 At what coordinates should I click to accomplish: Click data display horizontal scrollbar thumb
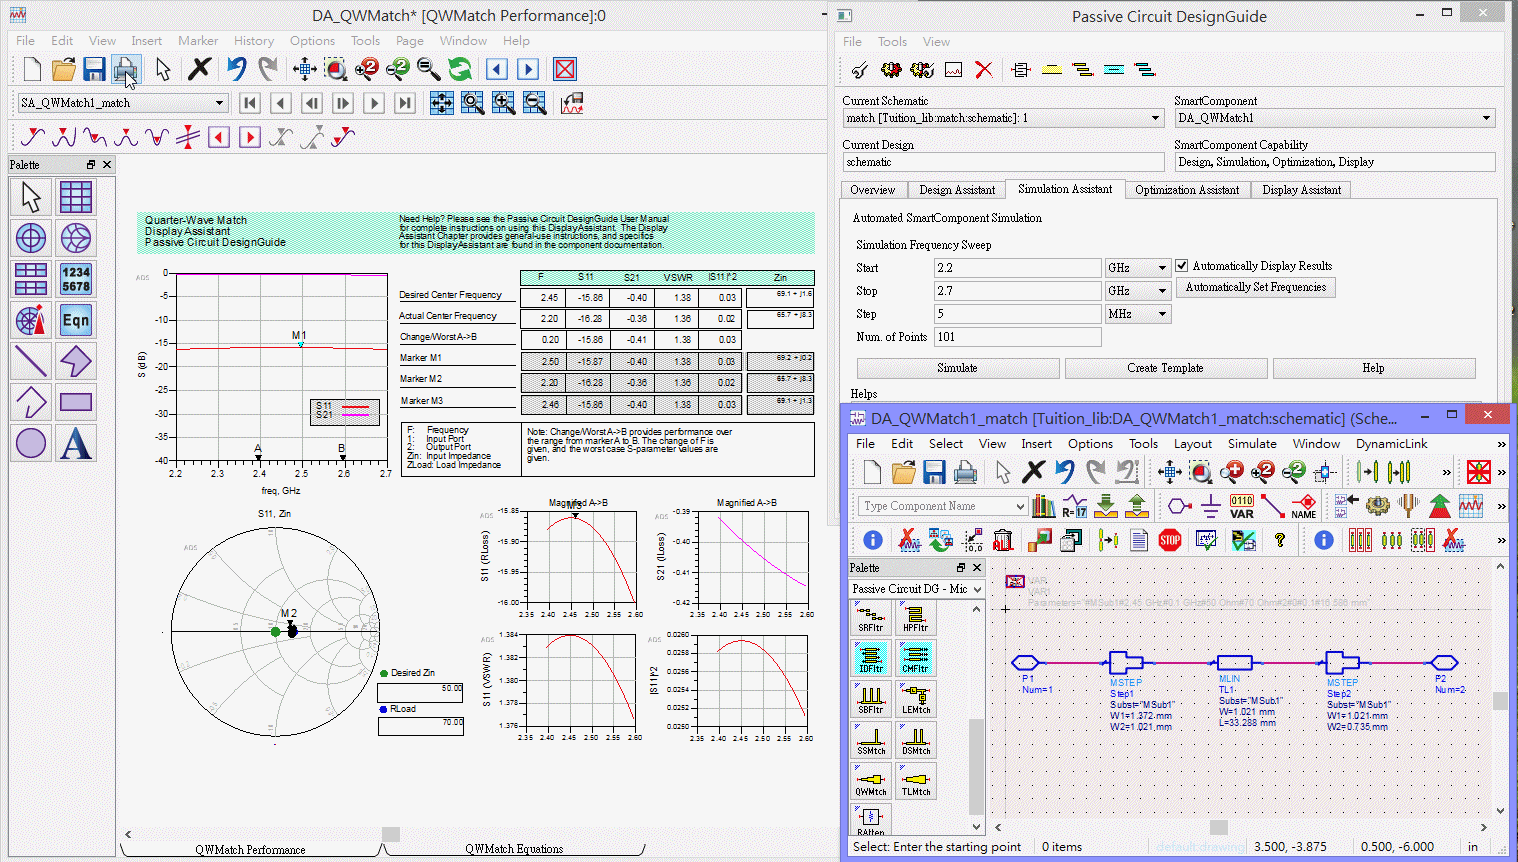click(x=391, y=834)
